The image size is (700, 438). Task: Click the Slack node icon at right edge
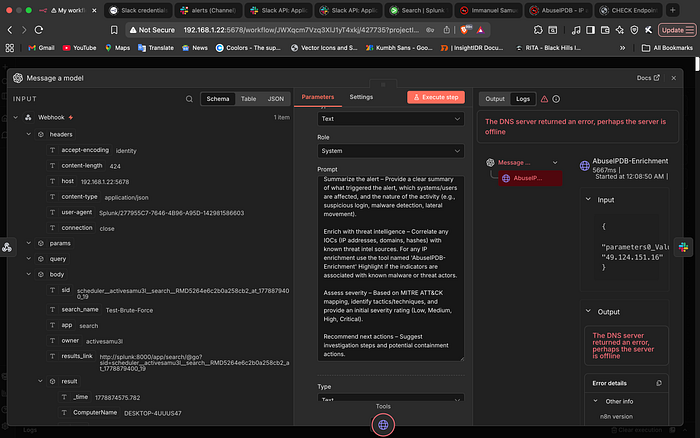(683, 247)
